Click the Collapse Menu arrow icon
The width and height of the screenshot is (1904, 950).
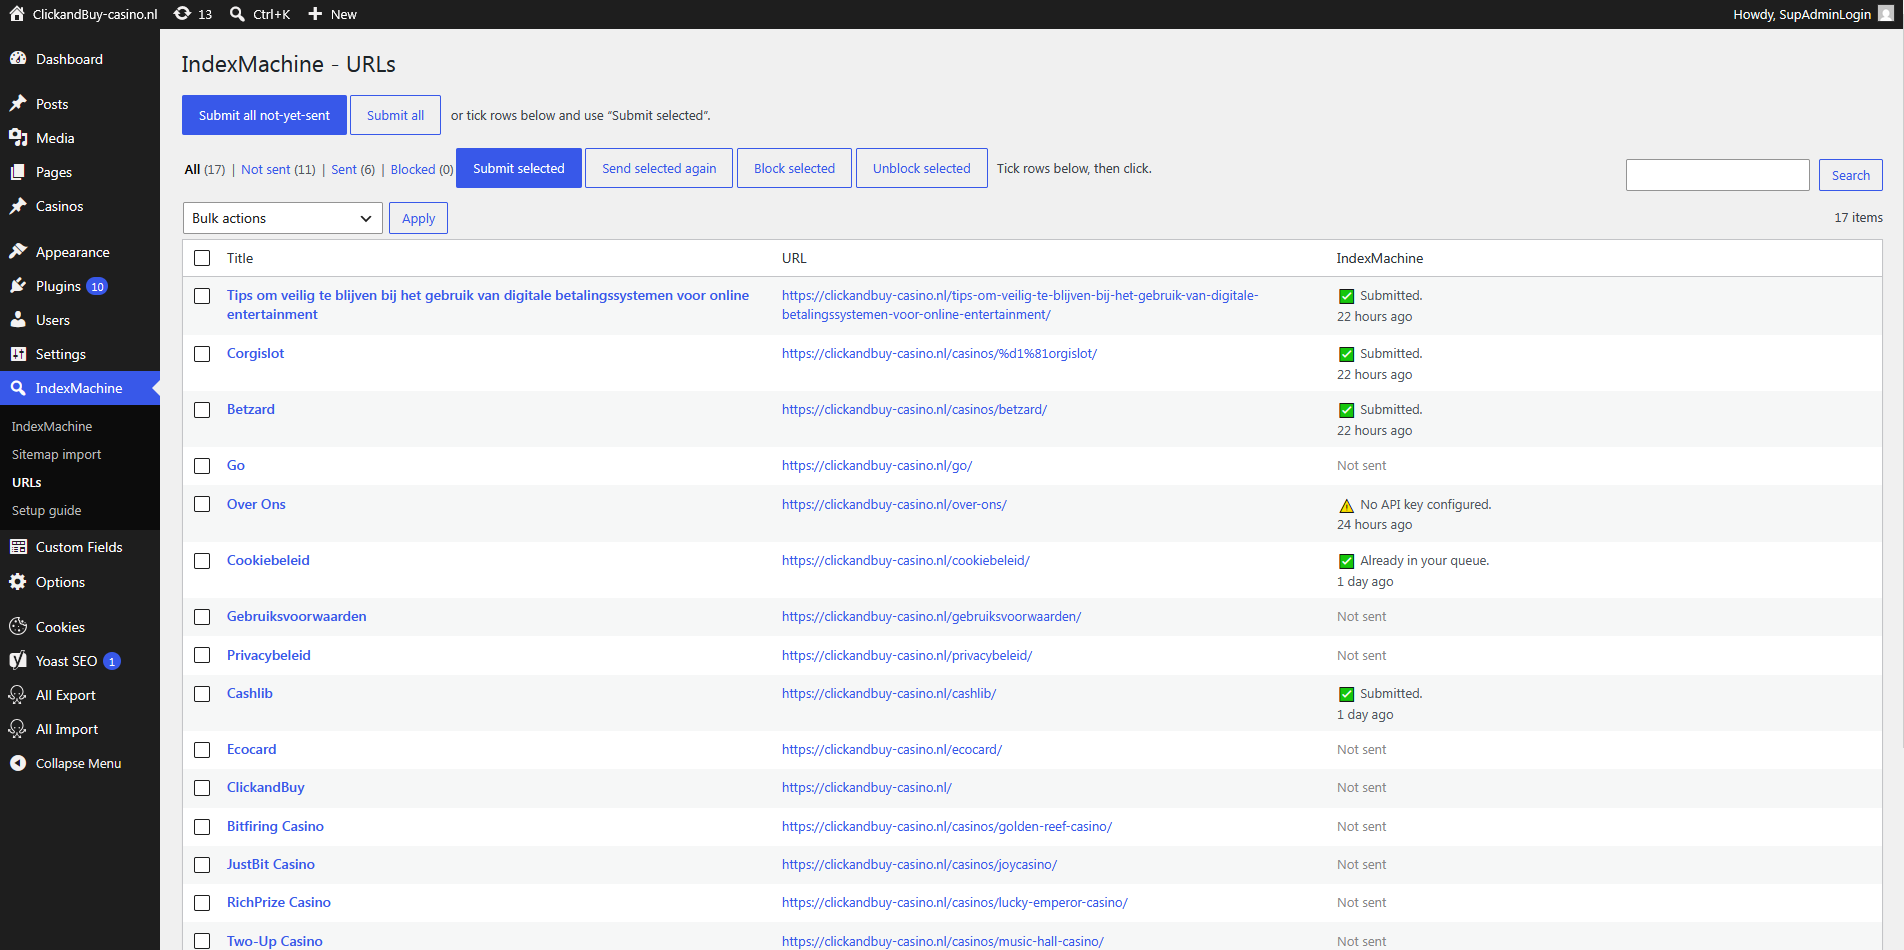18,763
